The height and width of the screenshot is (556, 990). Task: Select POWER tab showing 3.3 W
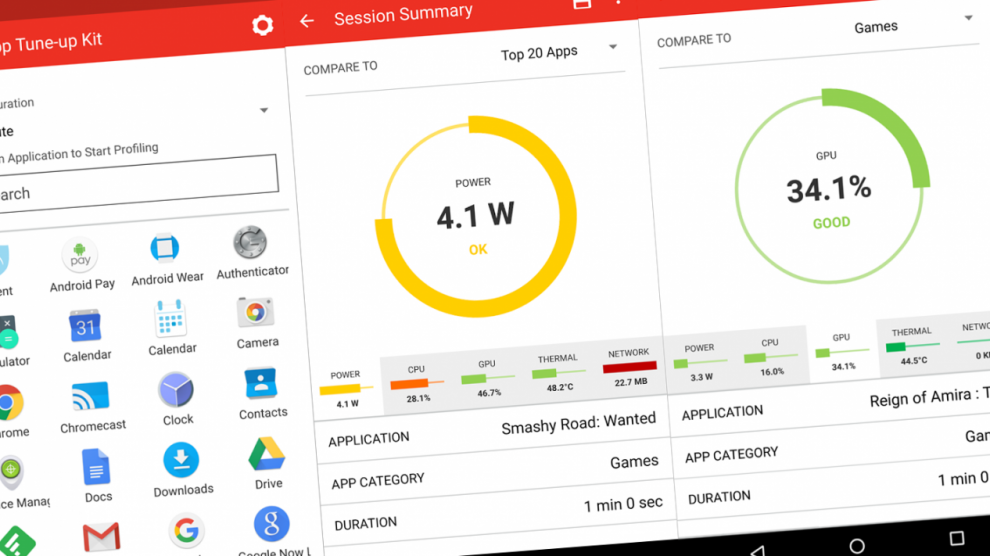700,362
